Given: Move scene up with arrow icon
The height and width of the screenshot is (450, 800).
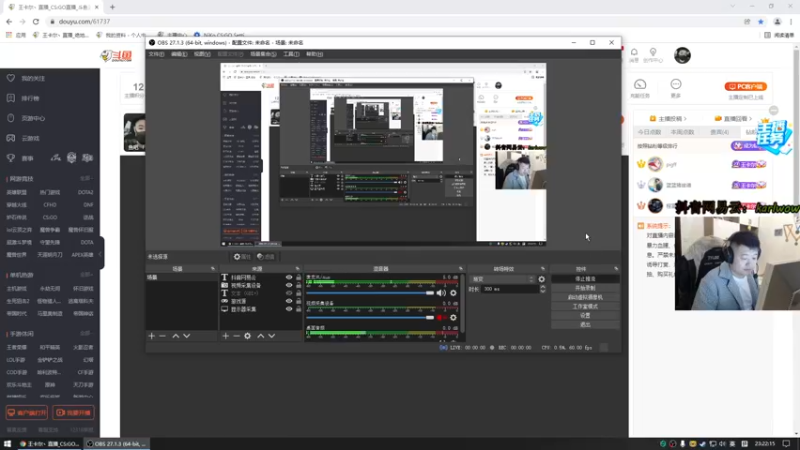Looking at the screenshot, I should [176, 336].
